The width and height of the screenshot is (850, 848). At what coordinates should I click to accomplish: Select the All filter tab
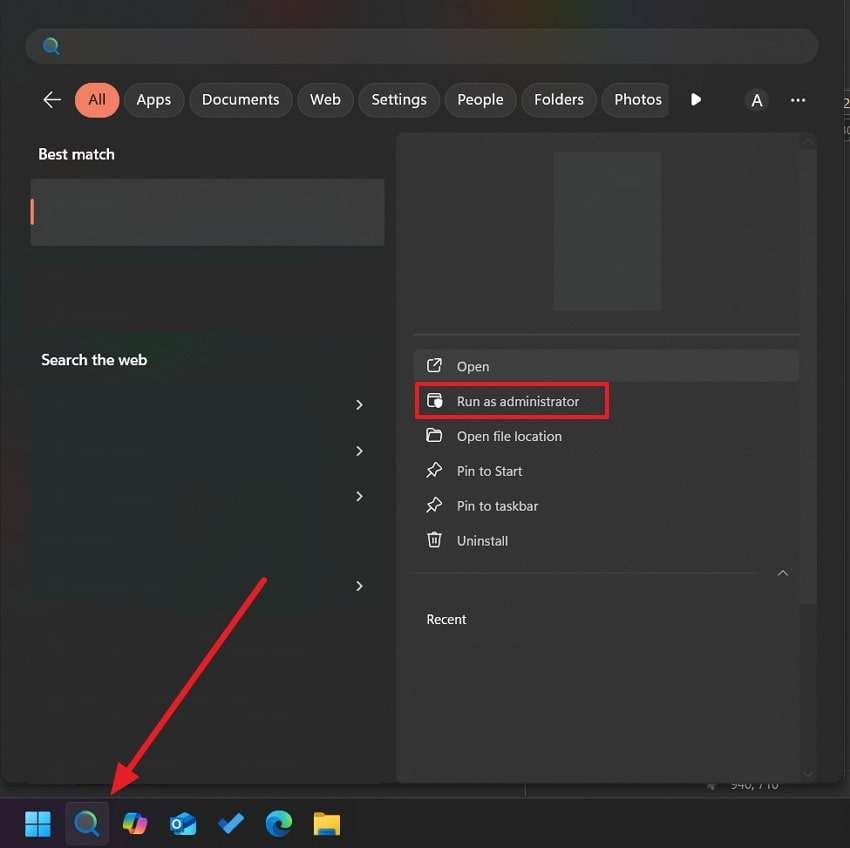(97, 100)
